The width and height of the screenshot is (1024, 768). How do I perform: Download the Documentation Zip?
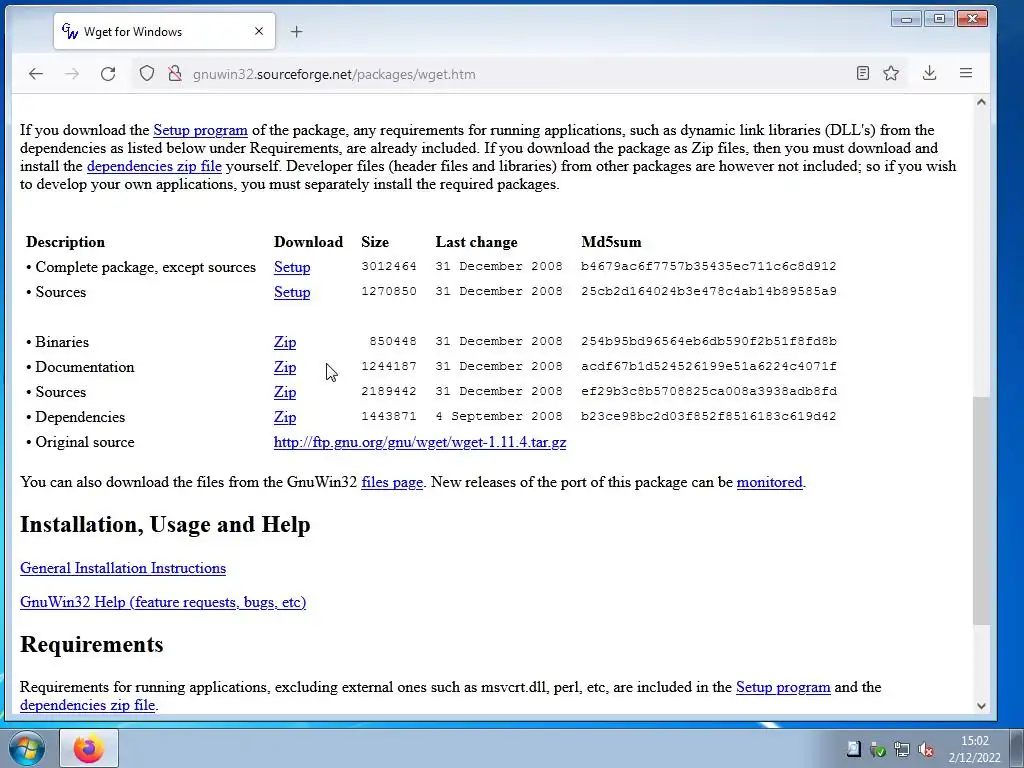(x=285, y=367)
